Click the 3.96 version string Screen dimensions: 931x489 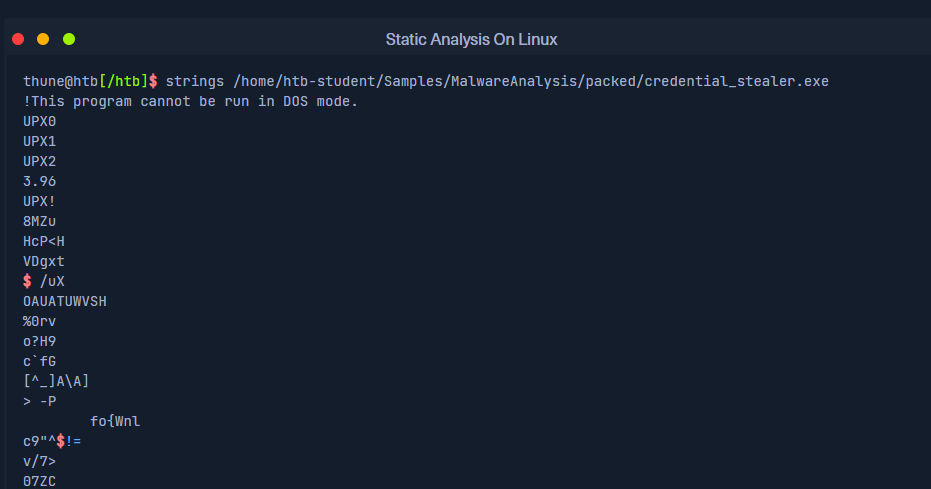(x=40, y=181)
